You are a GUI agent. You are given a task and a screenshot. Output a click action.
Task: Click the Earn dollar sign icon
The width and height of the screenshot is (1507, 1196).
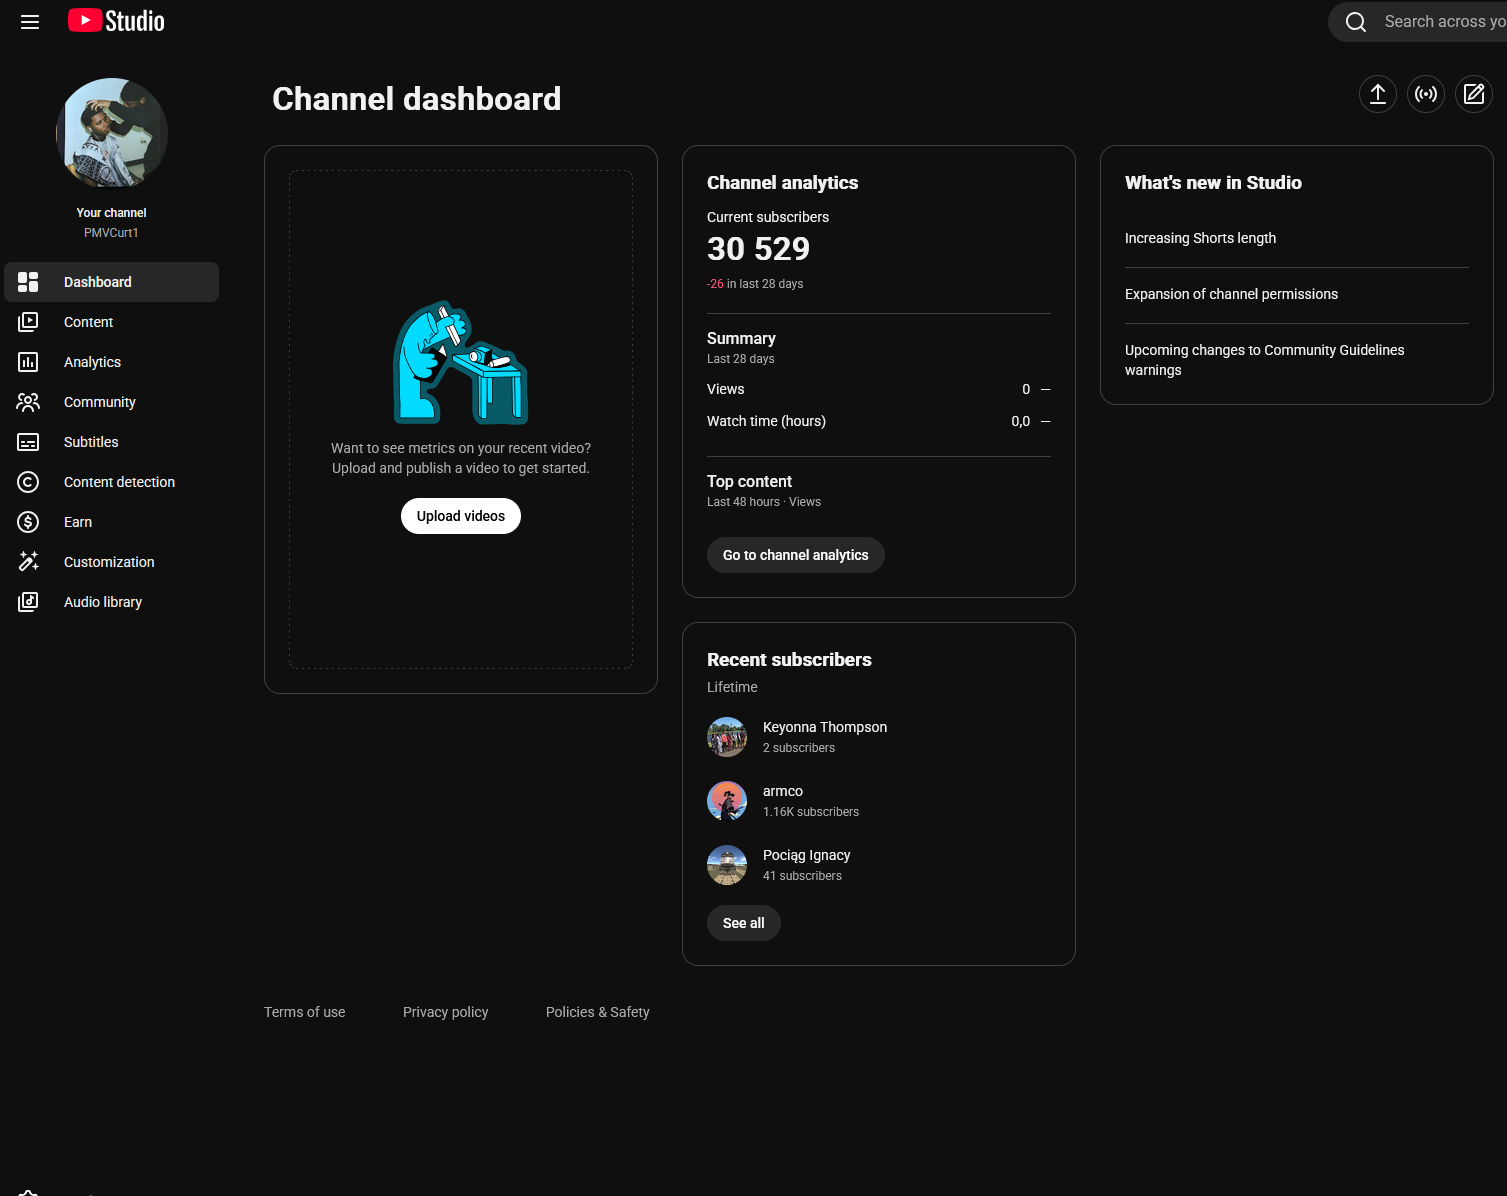(x=28, y=522)
